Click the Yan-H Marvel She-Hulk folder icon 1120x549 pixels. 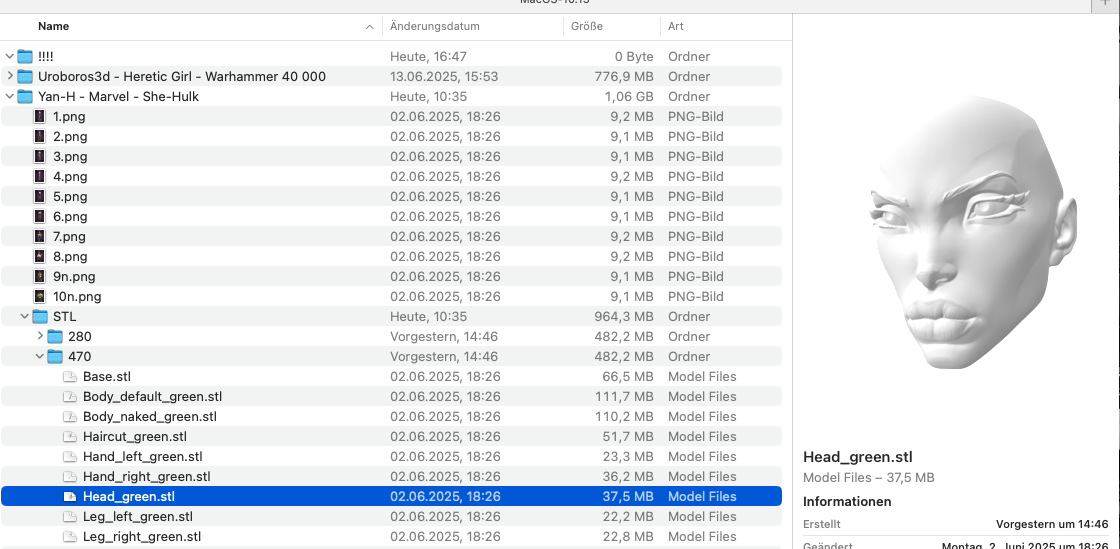pos(25,96)
